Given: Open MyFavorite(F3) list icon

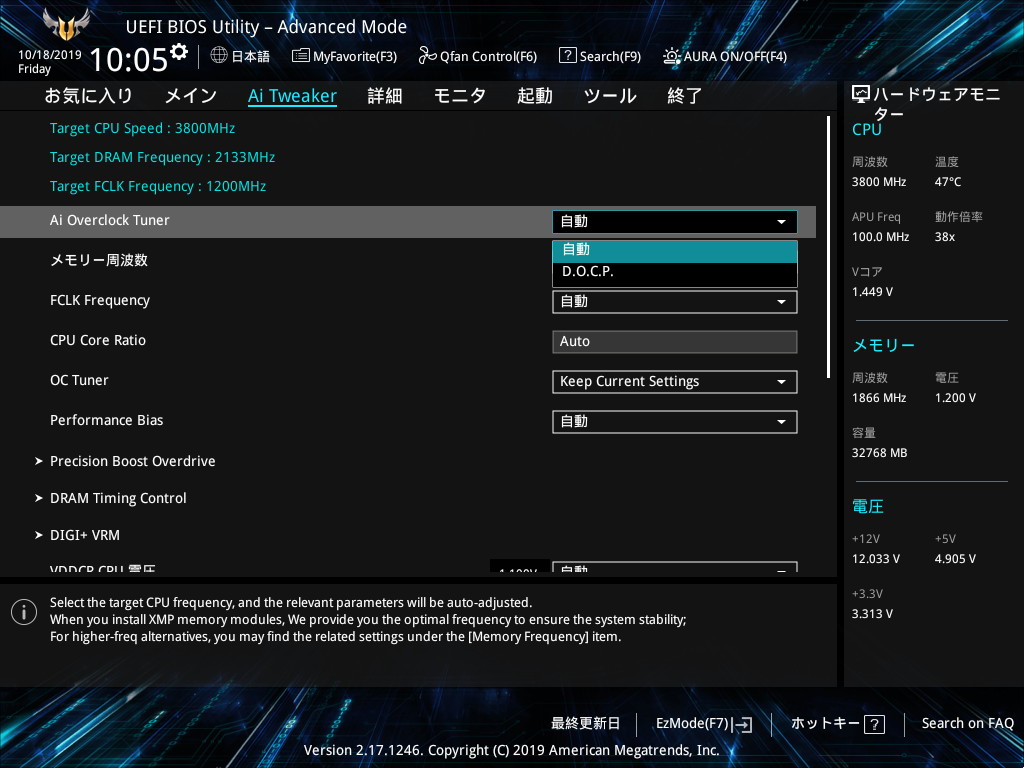Looking at the screenshot, I should 300,56.
